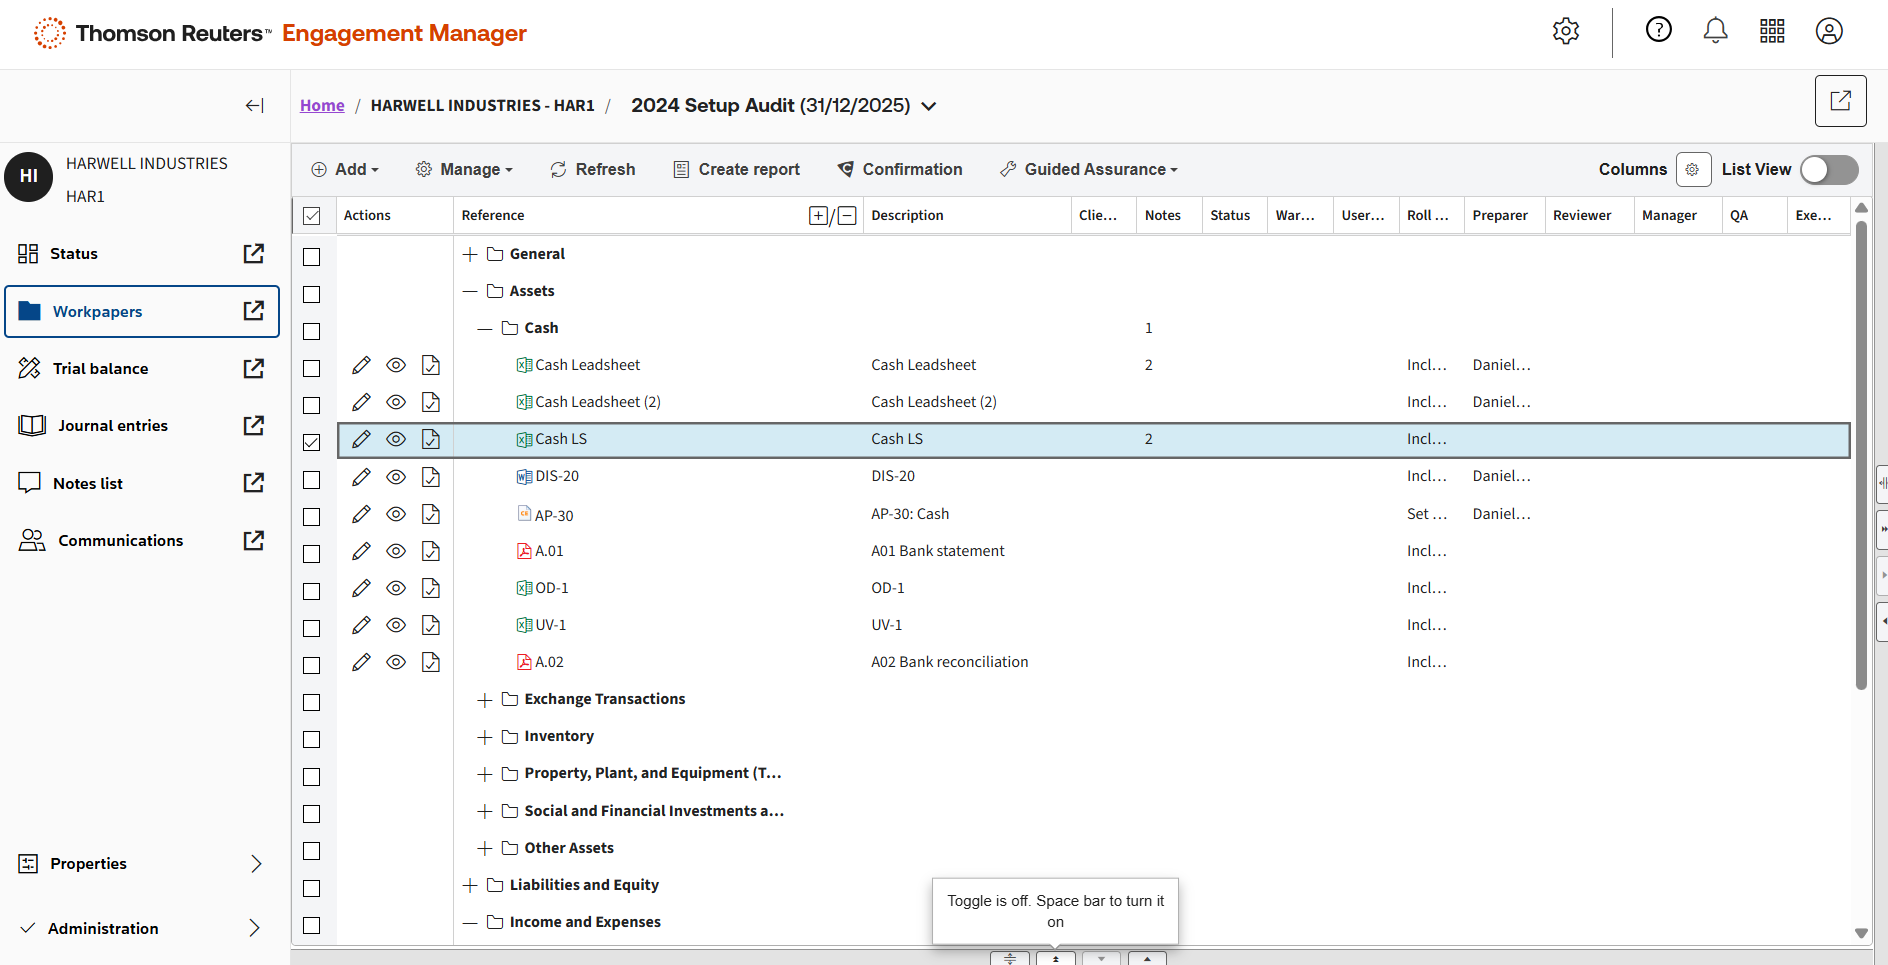Uncheck the Cash LS row checkbox
Screen dimensions: 1888x965
pyautogui.click(x=312, y=442)
